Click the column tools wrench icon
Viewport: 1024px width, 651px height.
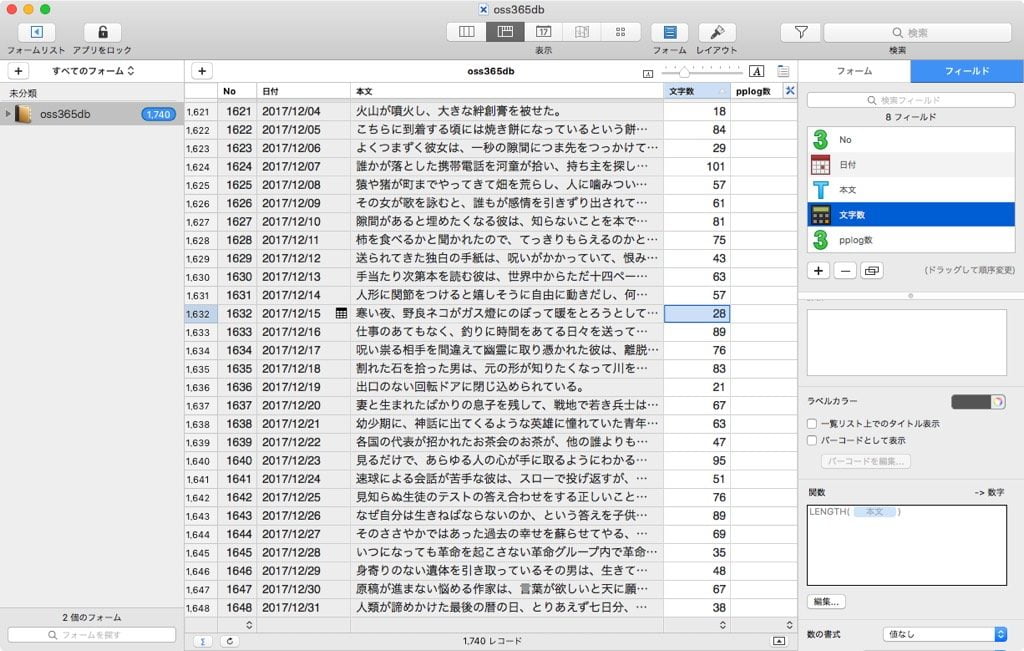(790, 91)
